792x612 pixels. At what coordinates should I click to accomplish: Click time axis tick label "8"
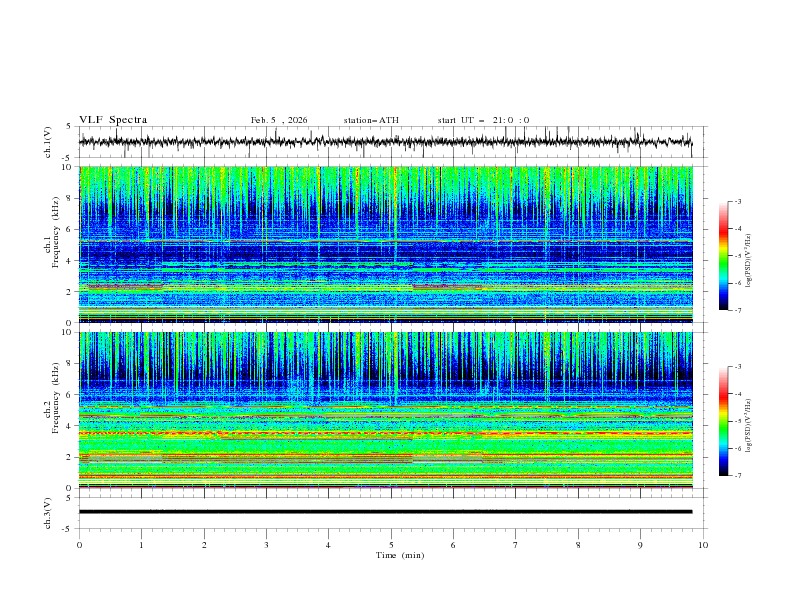coord(578,545)
